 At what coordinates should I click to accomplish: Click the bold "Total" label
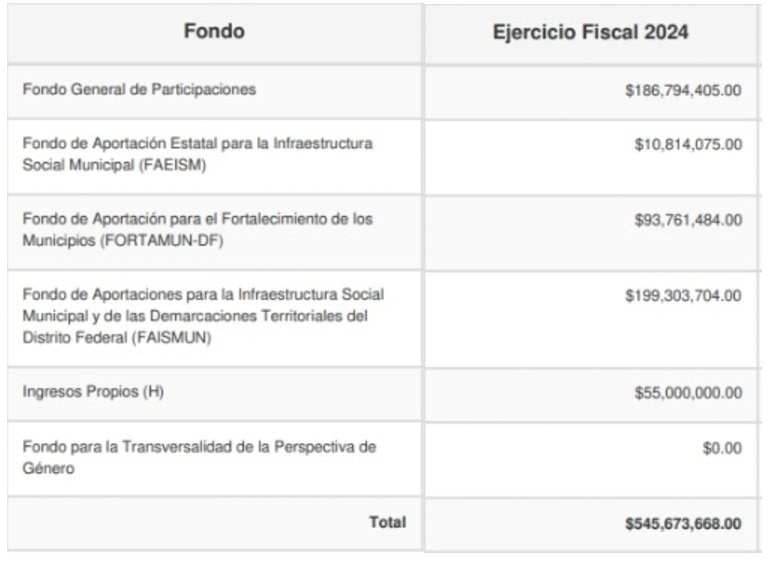pyautogui.click(x=387, y=522)
